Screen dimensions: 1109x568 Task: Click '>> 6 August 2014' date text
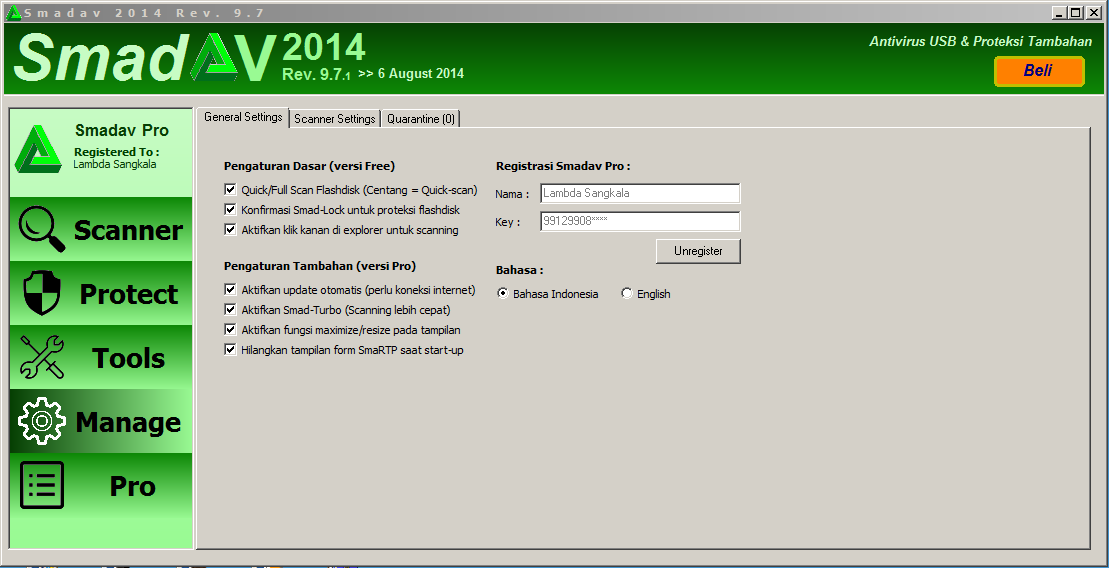[411, 73]
